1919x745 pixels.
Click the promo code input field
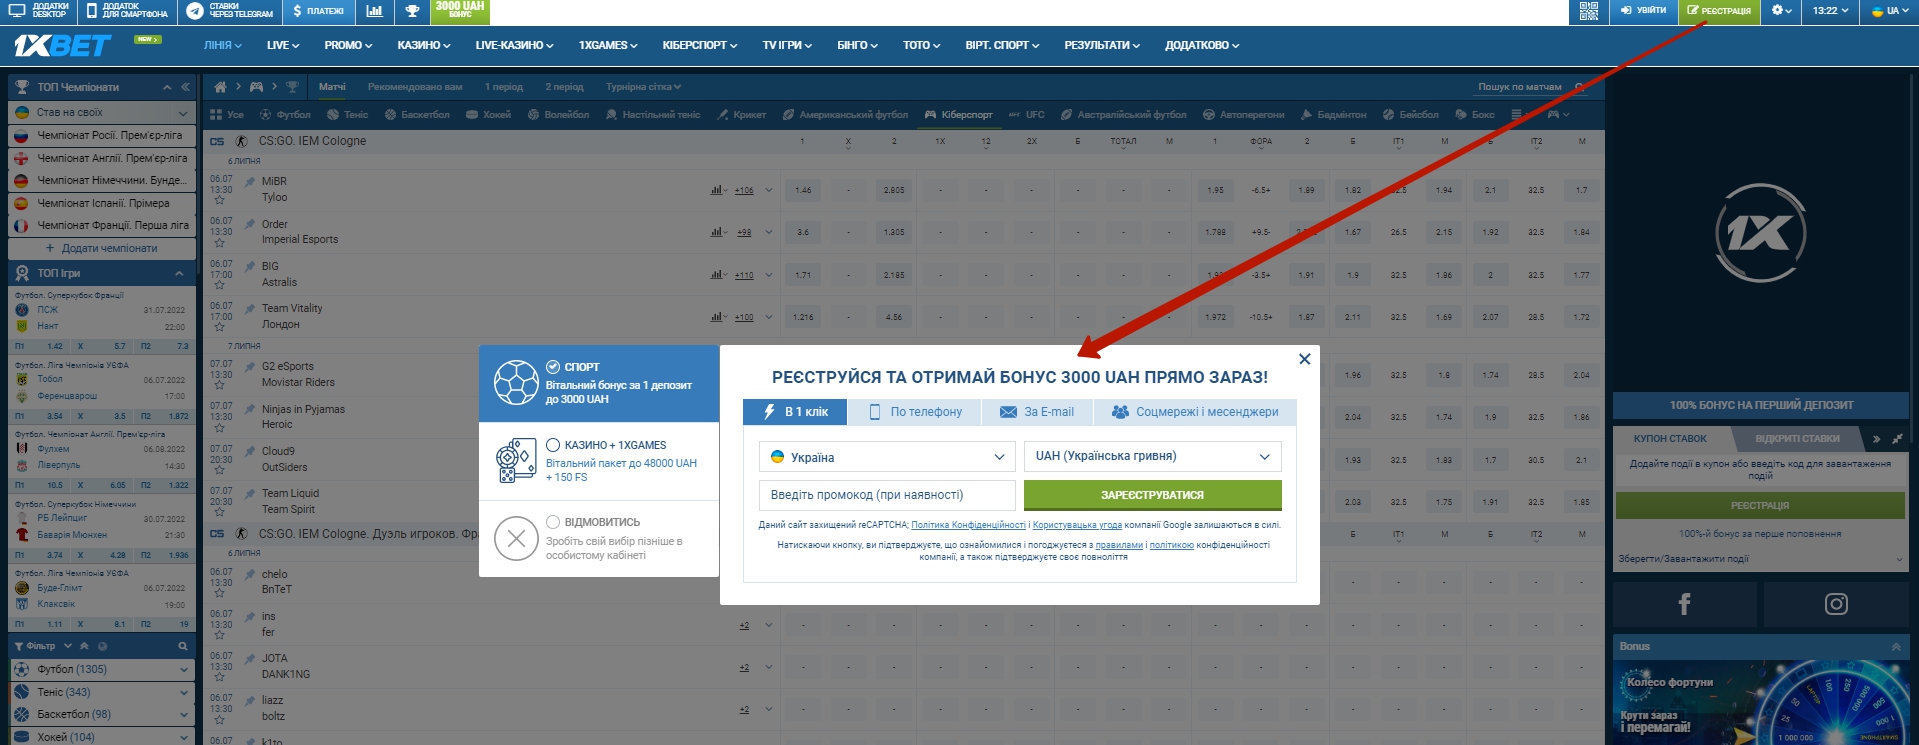(x=886, y=495)
